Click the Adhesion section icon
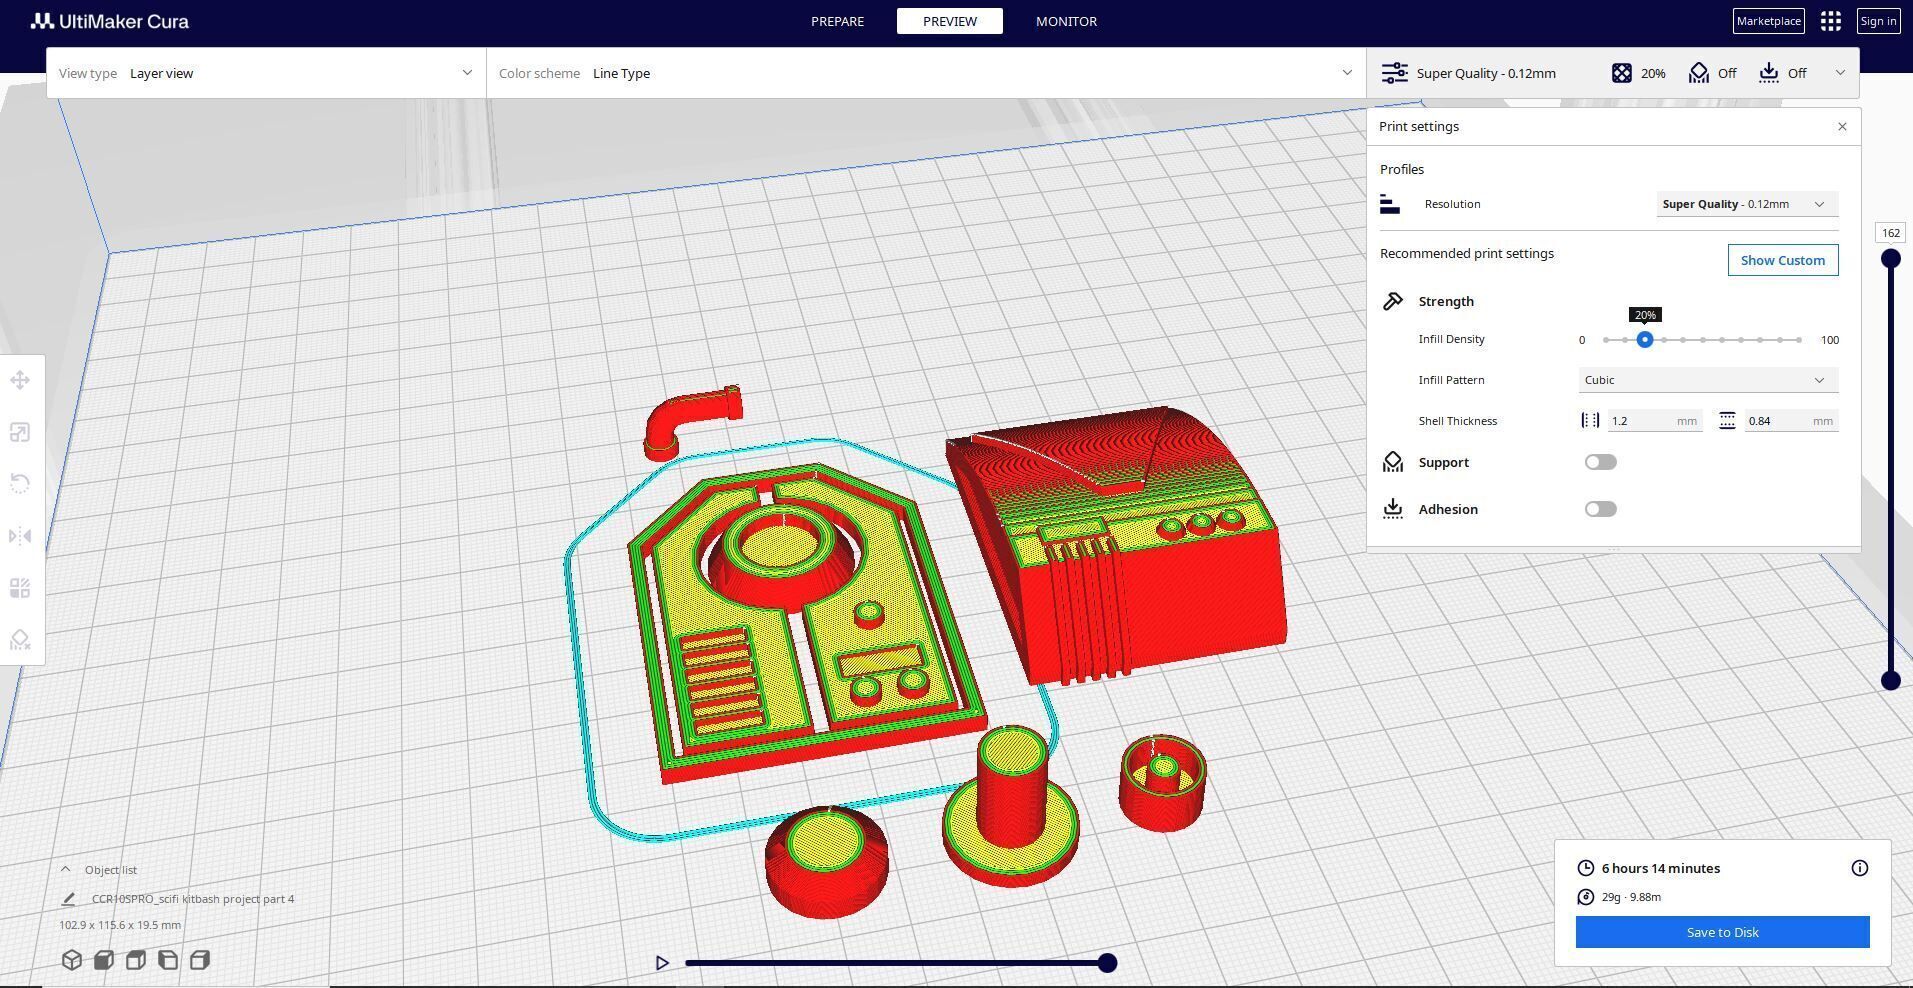Viewport: 1913px width, 988px height. point(1392,509)
